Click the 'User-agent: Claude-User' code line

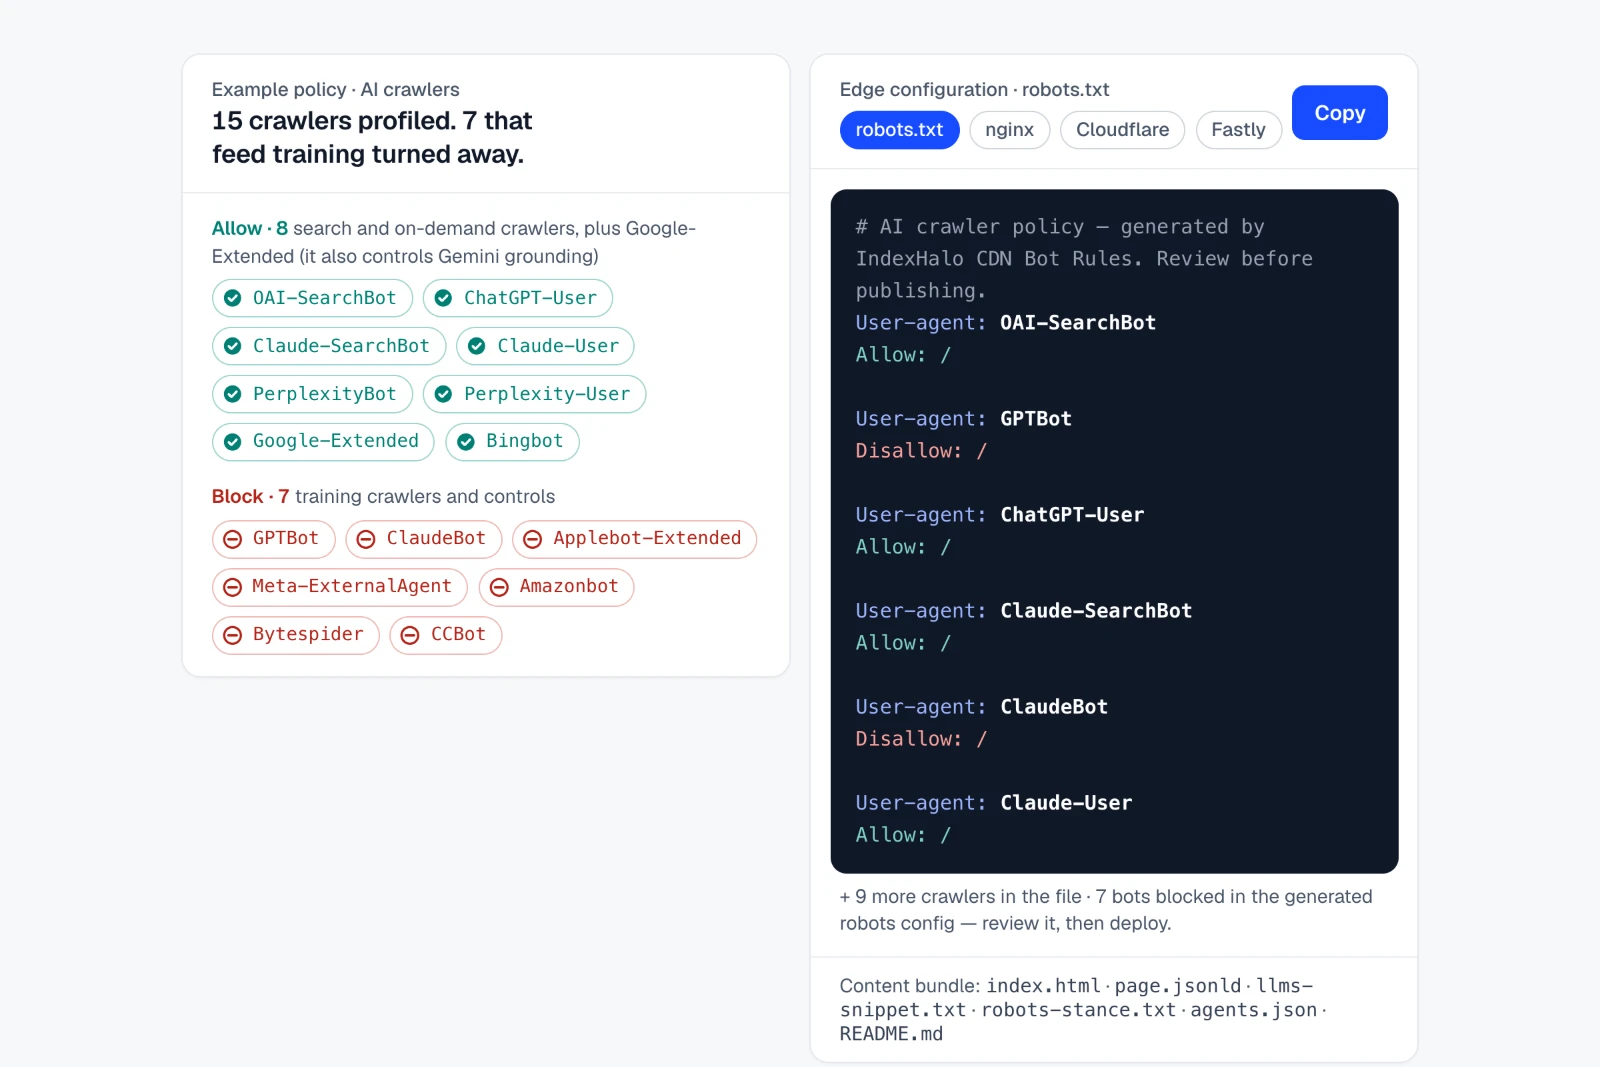click(x=993, y=803)
